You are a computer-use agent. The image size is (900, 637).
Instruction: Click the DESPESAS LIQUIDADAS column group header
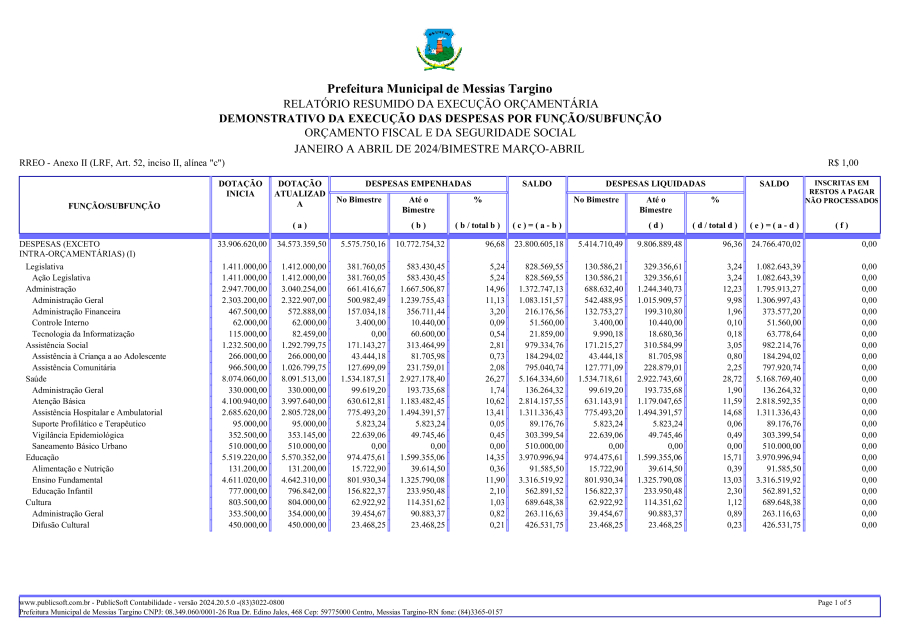[655, 185]
